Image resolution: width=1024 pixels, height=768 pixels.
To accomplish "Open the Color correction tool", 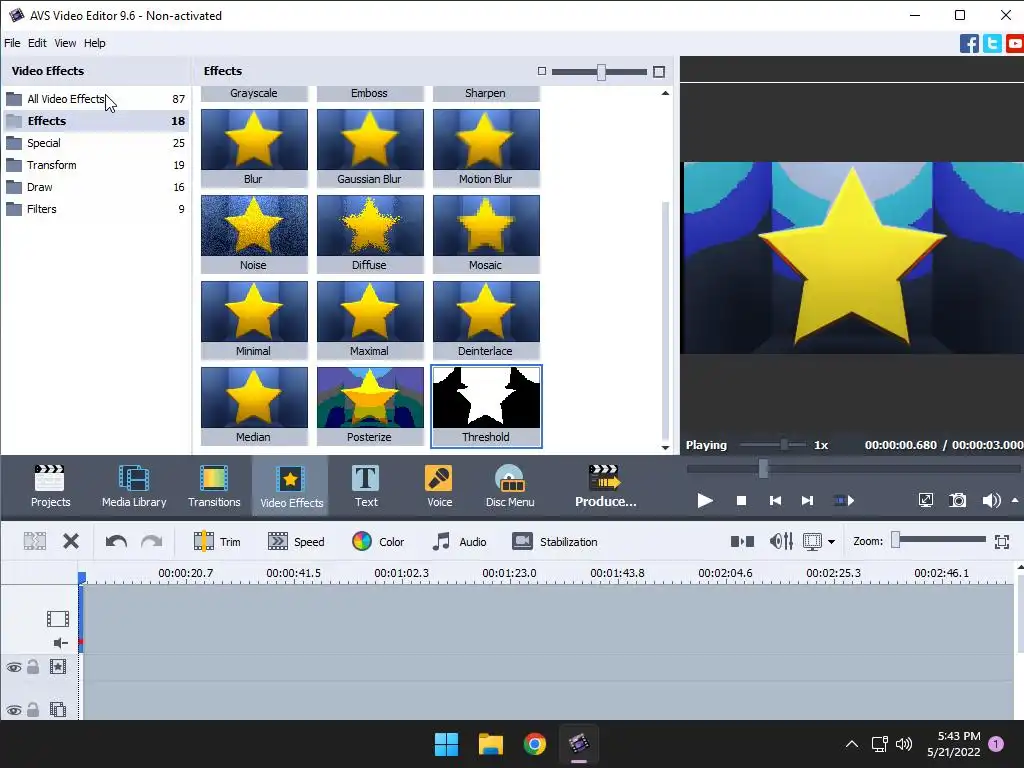I will [378, 541].
